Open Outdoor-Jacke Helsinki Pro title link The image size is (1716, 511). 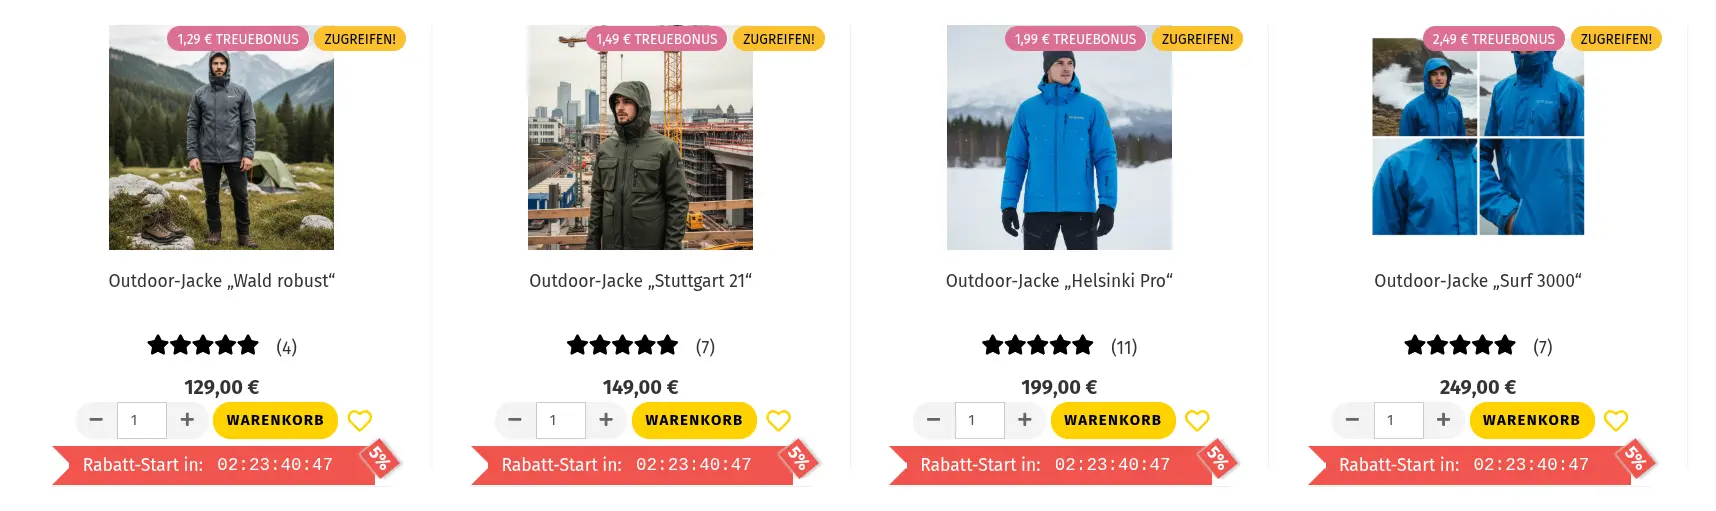pyautogui.click(x=1059, y=281)
